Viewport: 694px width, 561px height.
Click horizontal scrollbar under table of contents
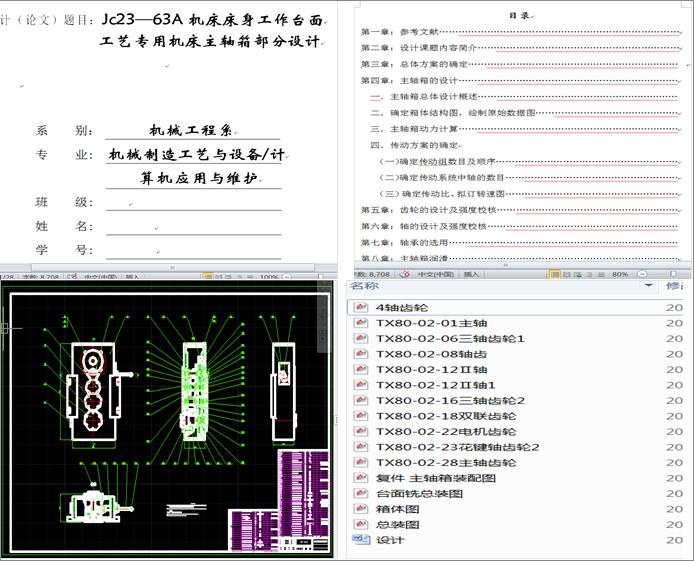coord(505,265)
